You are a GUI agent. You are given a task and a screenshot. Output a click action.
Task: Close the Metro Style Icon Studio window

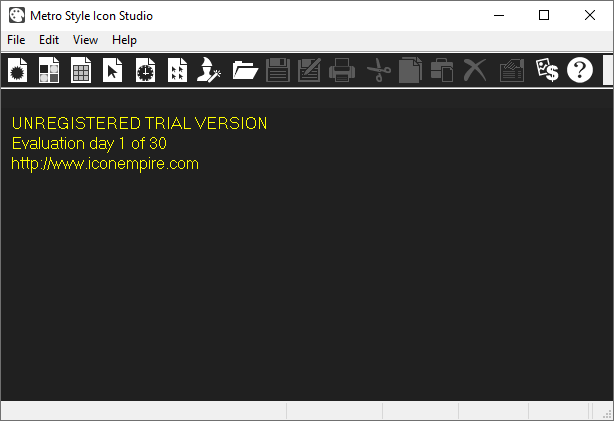tap(590, 16)
